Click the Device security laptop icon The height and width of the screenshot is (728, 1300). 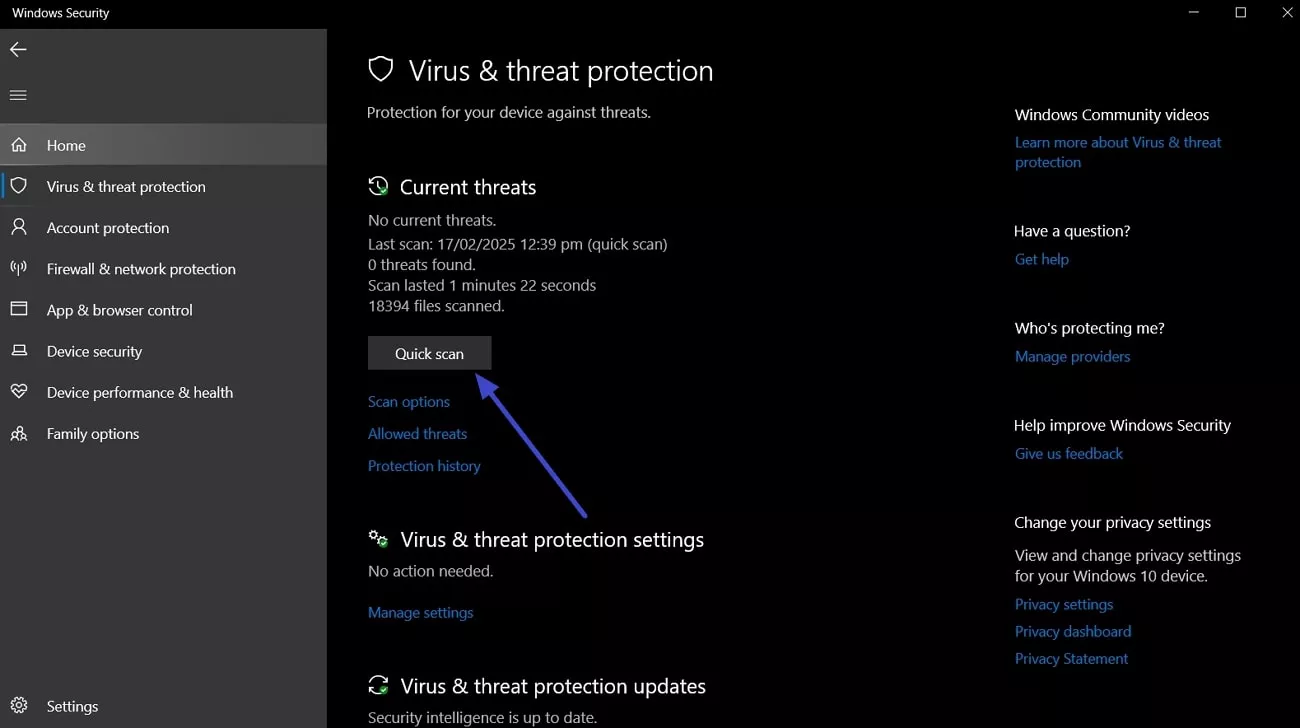[18, 351]
